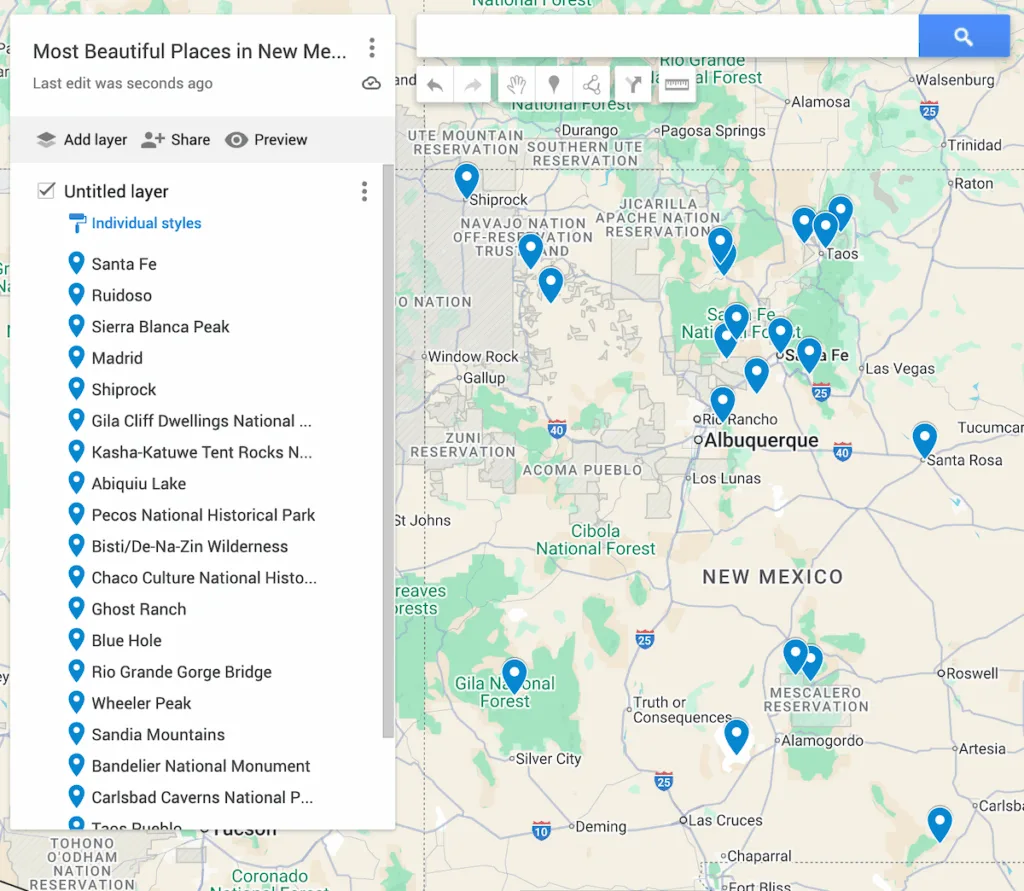The image size is (1024, 891).
Task: Click the Interstate 10 shield near Deming
Action: click(x=541, y=831)
